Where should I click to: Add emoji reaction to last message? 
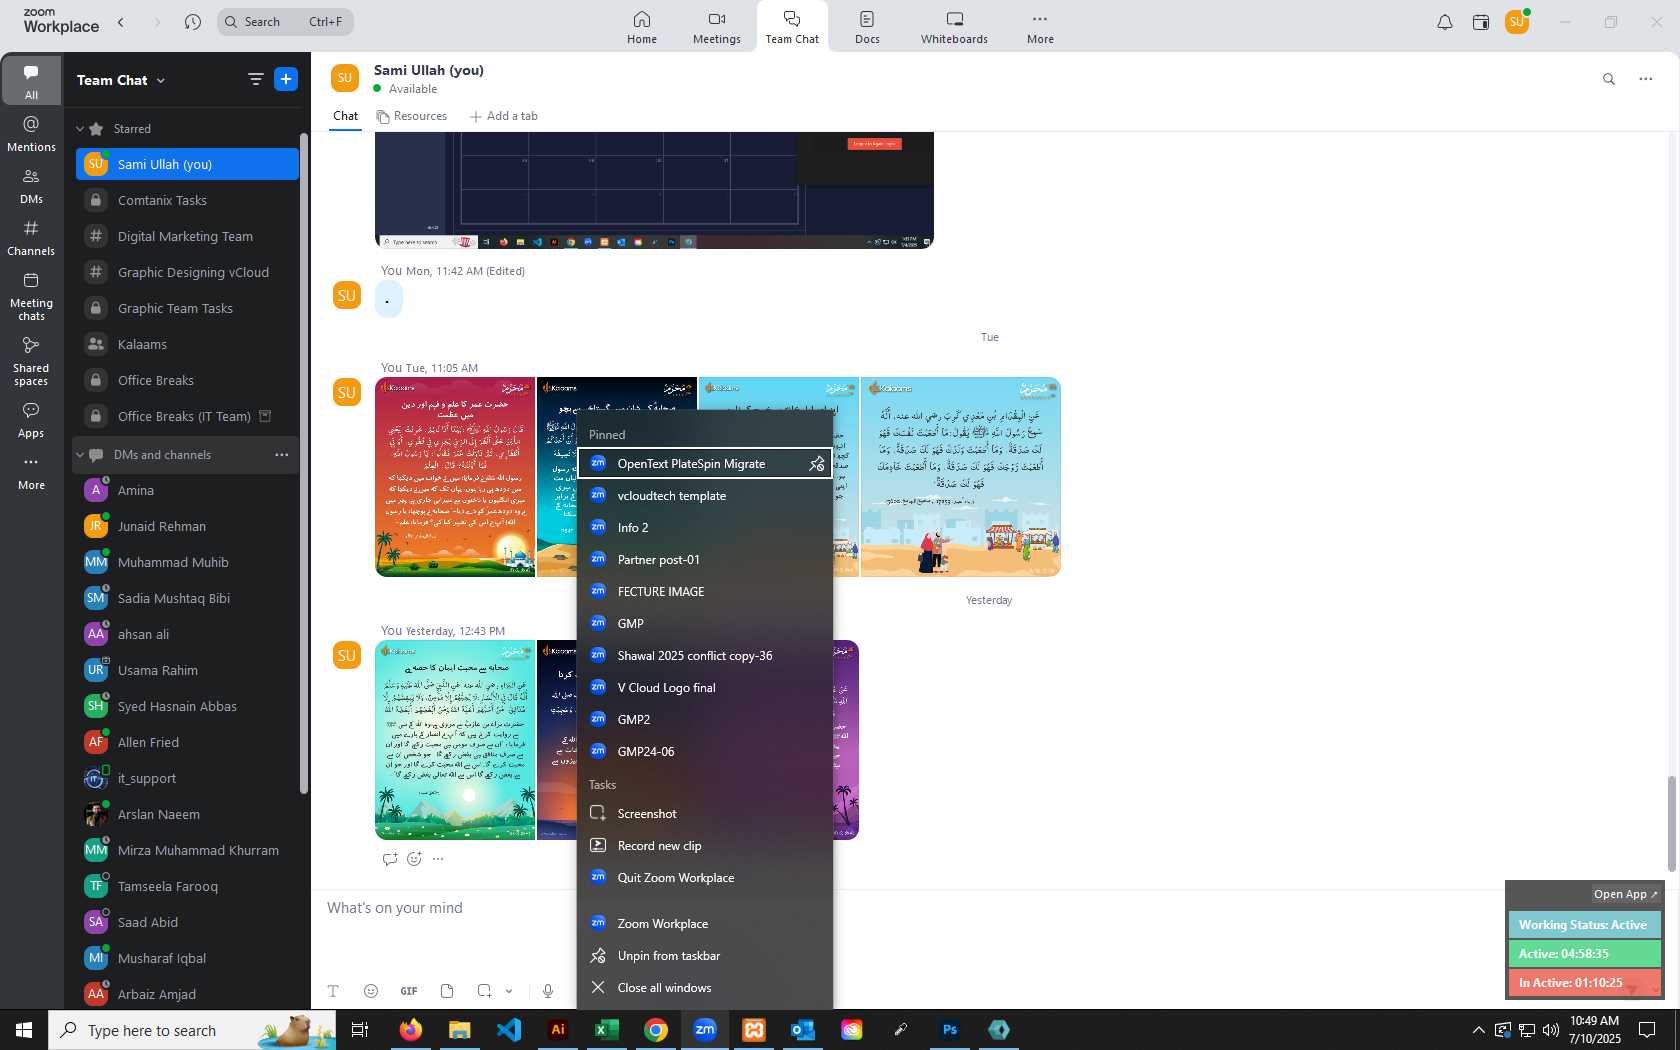[414, 859]
